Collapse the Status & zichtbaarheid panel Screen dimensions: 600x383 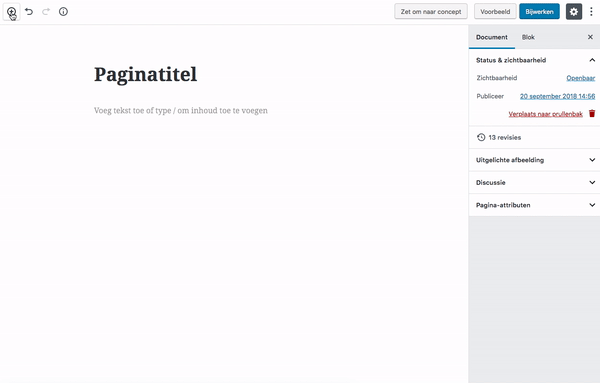click(534, 60)
